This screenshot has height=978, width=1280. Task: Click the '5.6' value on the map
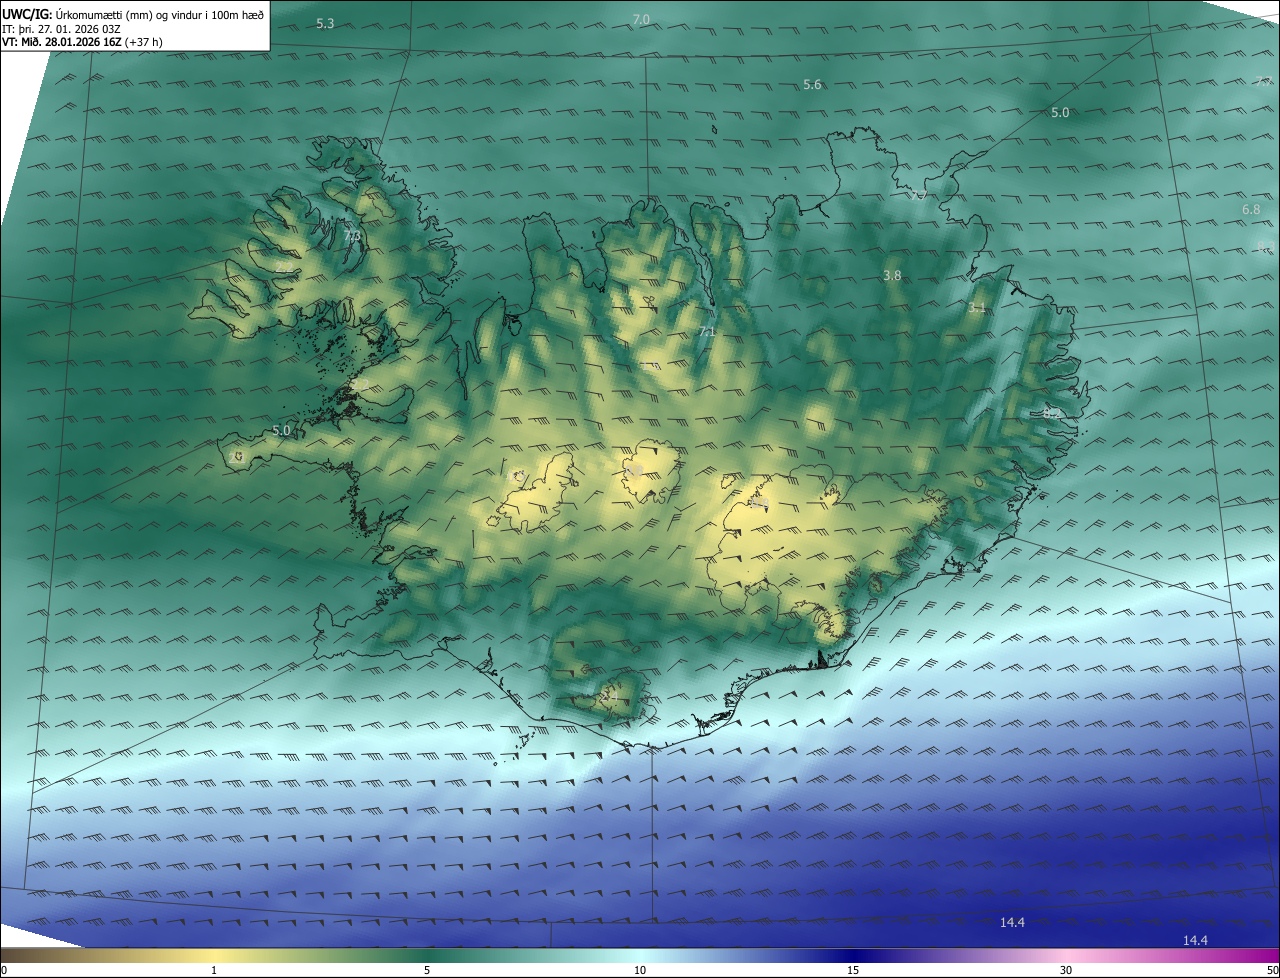click(x=812, y=85)
